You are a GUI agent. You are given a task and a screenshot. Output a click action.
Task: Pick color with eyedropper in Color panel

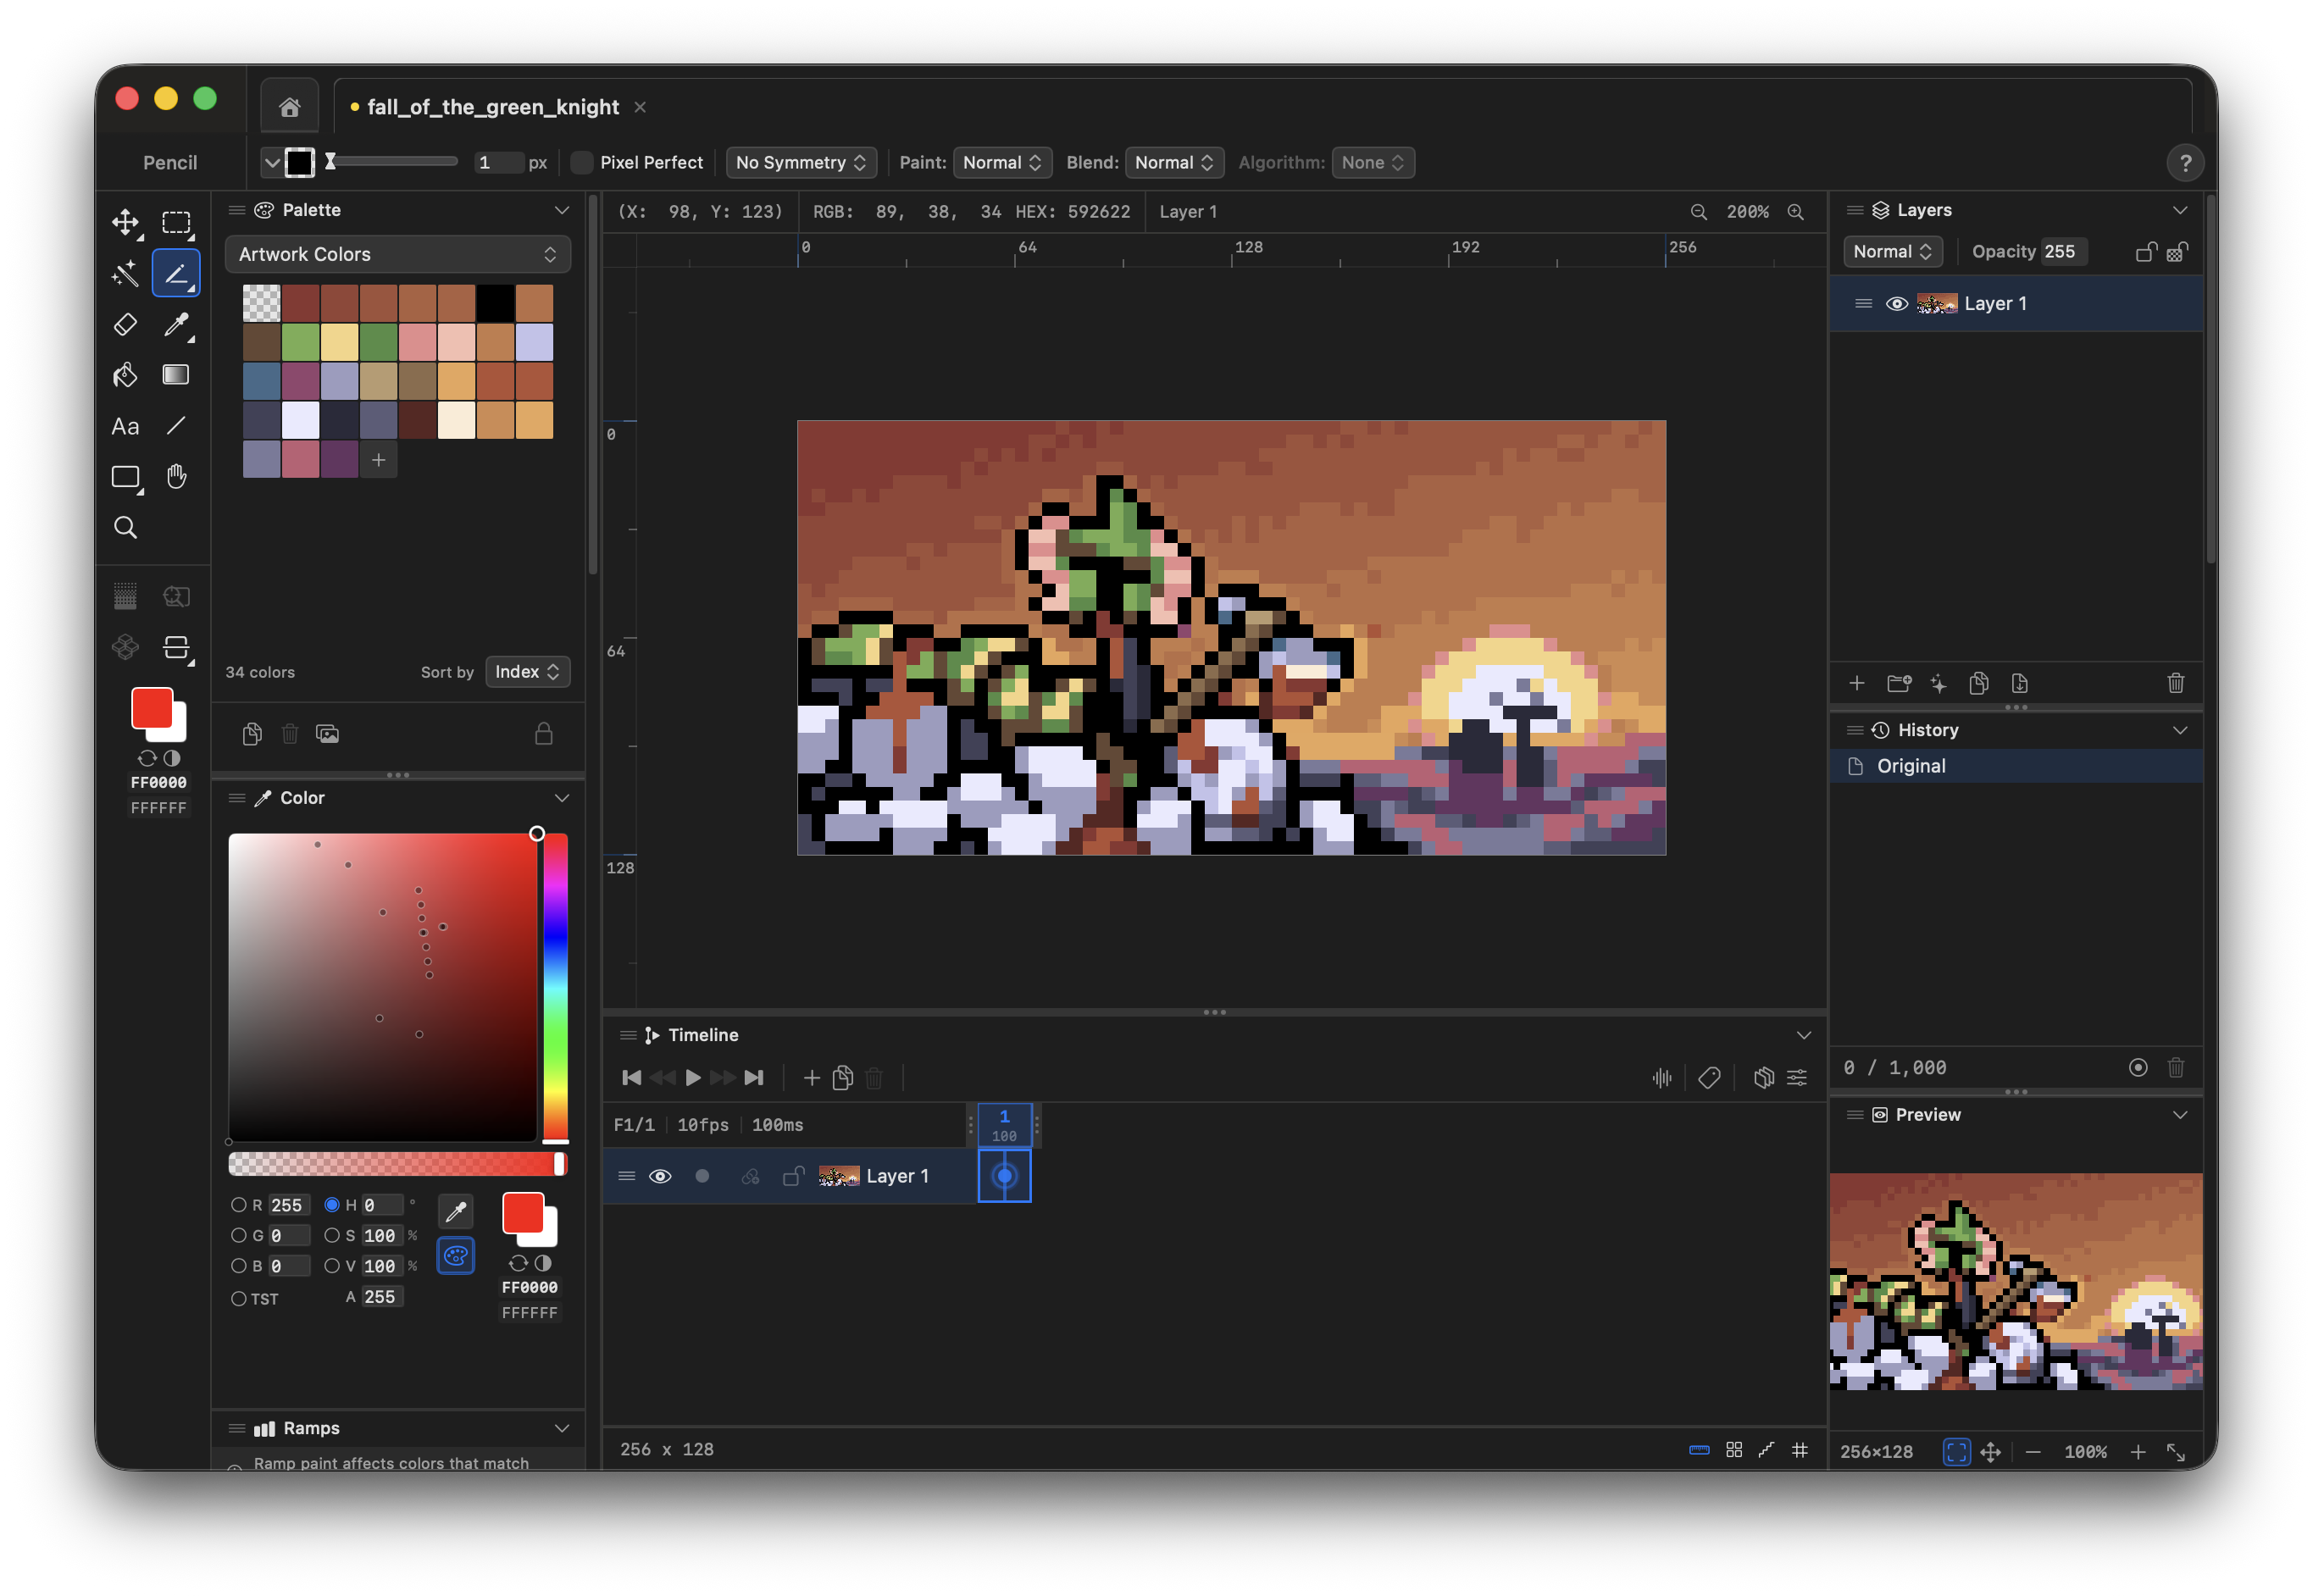coord(456,1212)
